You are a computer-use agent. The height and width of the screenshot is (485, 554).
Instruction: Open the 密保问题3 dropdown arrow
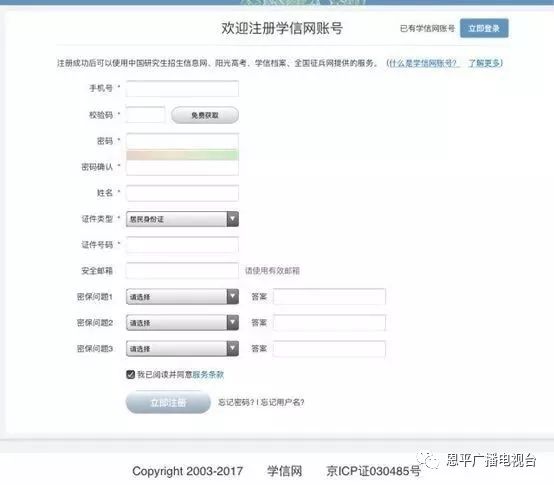point(232,349)
